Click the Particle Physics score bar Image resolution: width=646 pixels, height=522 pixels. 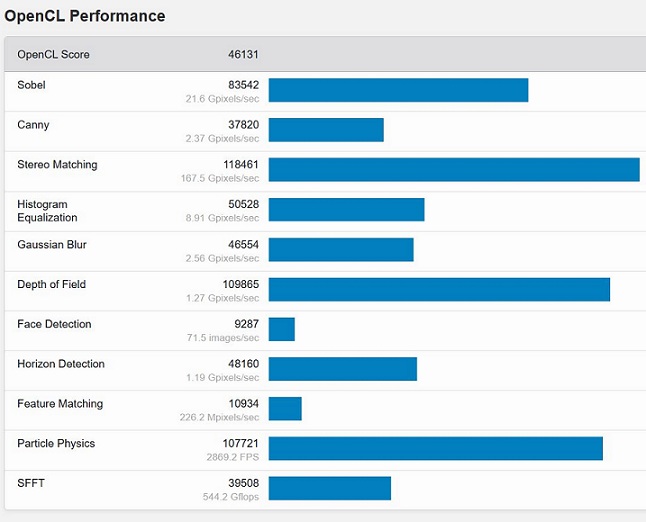436,449
